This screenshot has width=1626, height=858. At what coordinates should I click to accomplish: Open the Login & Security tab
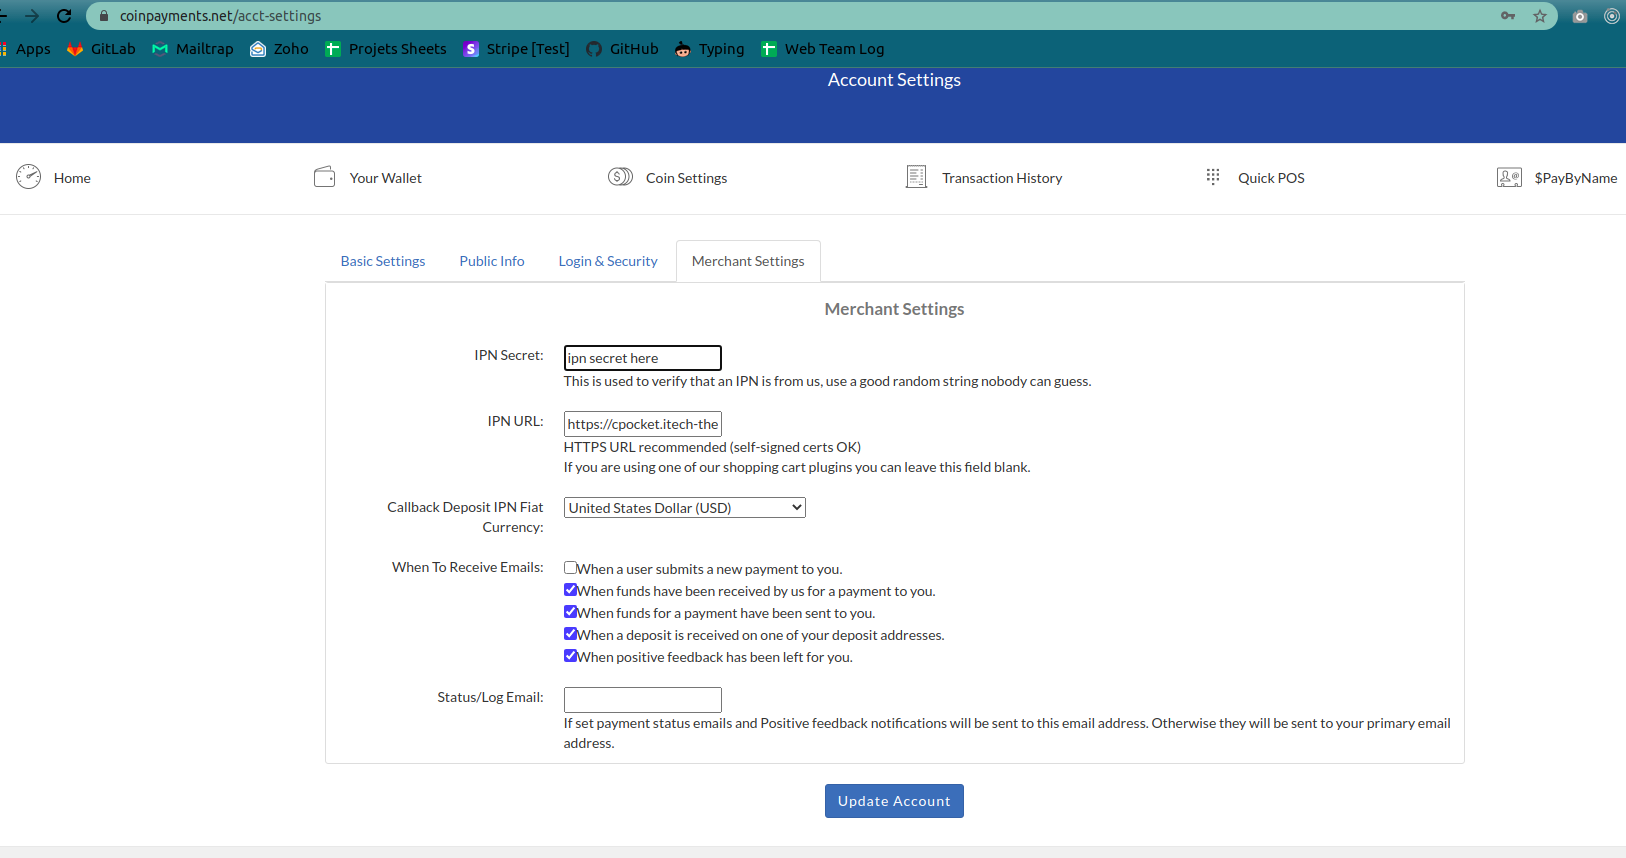tap(607, 261)
